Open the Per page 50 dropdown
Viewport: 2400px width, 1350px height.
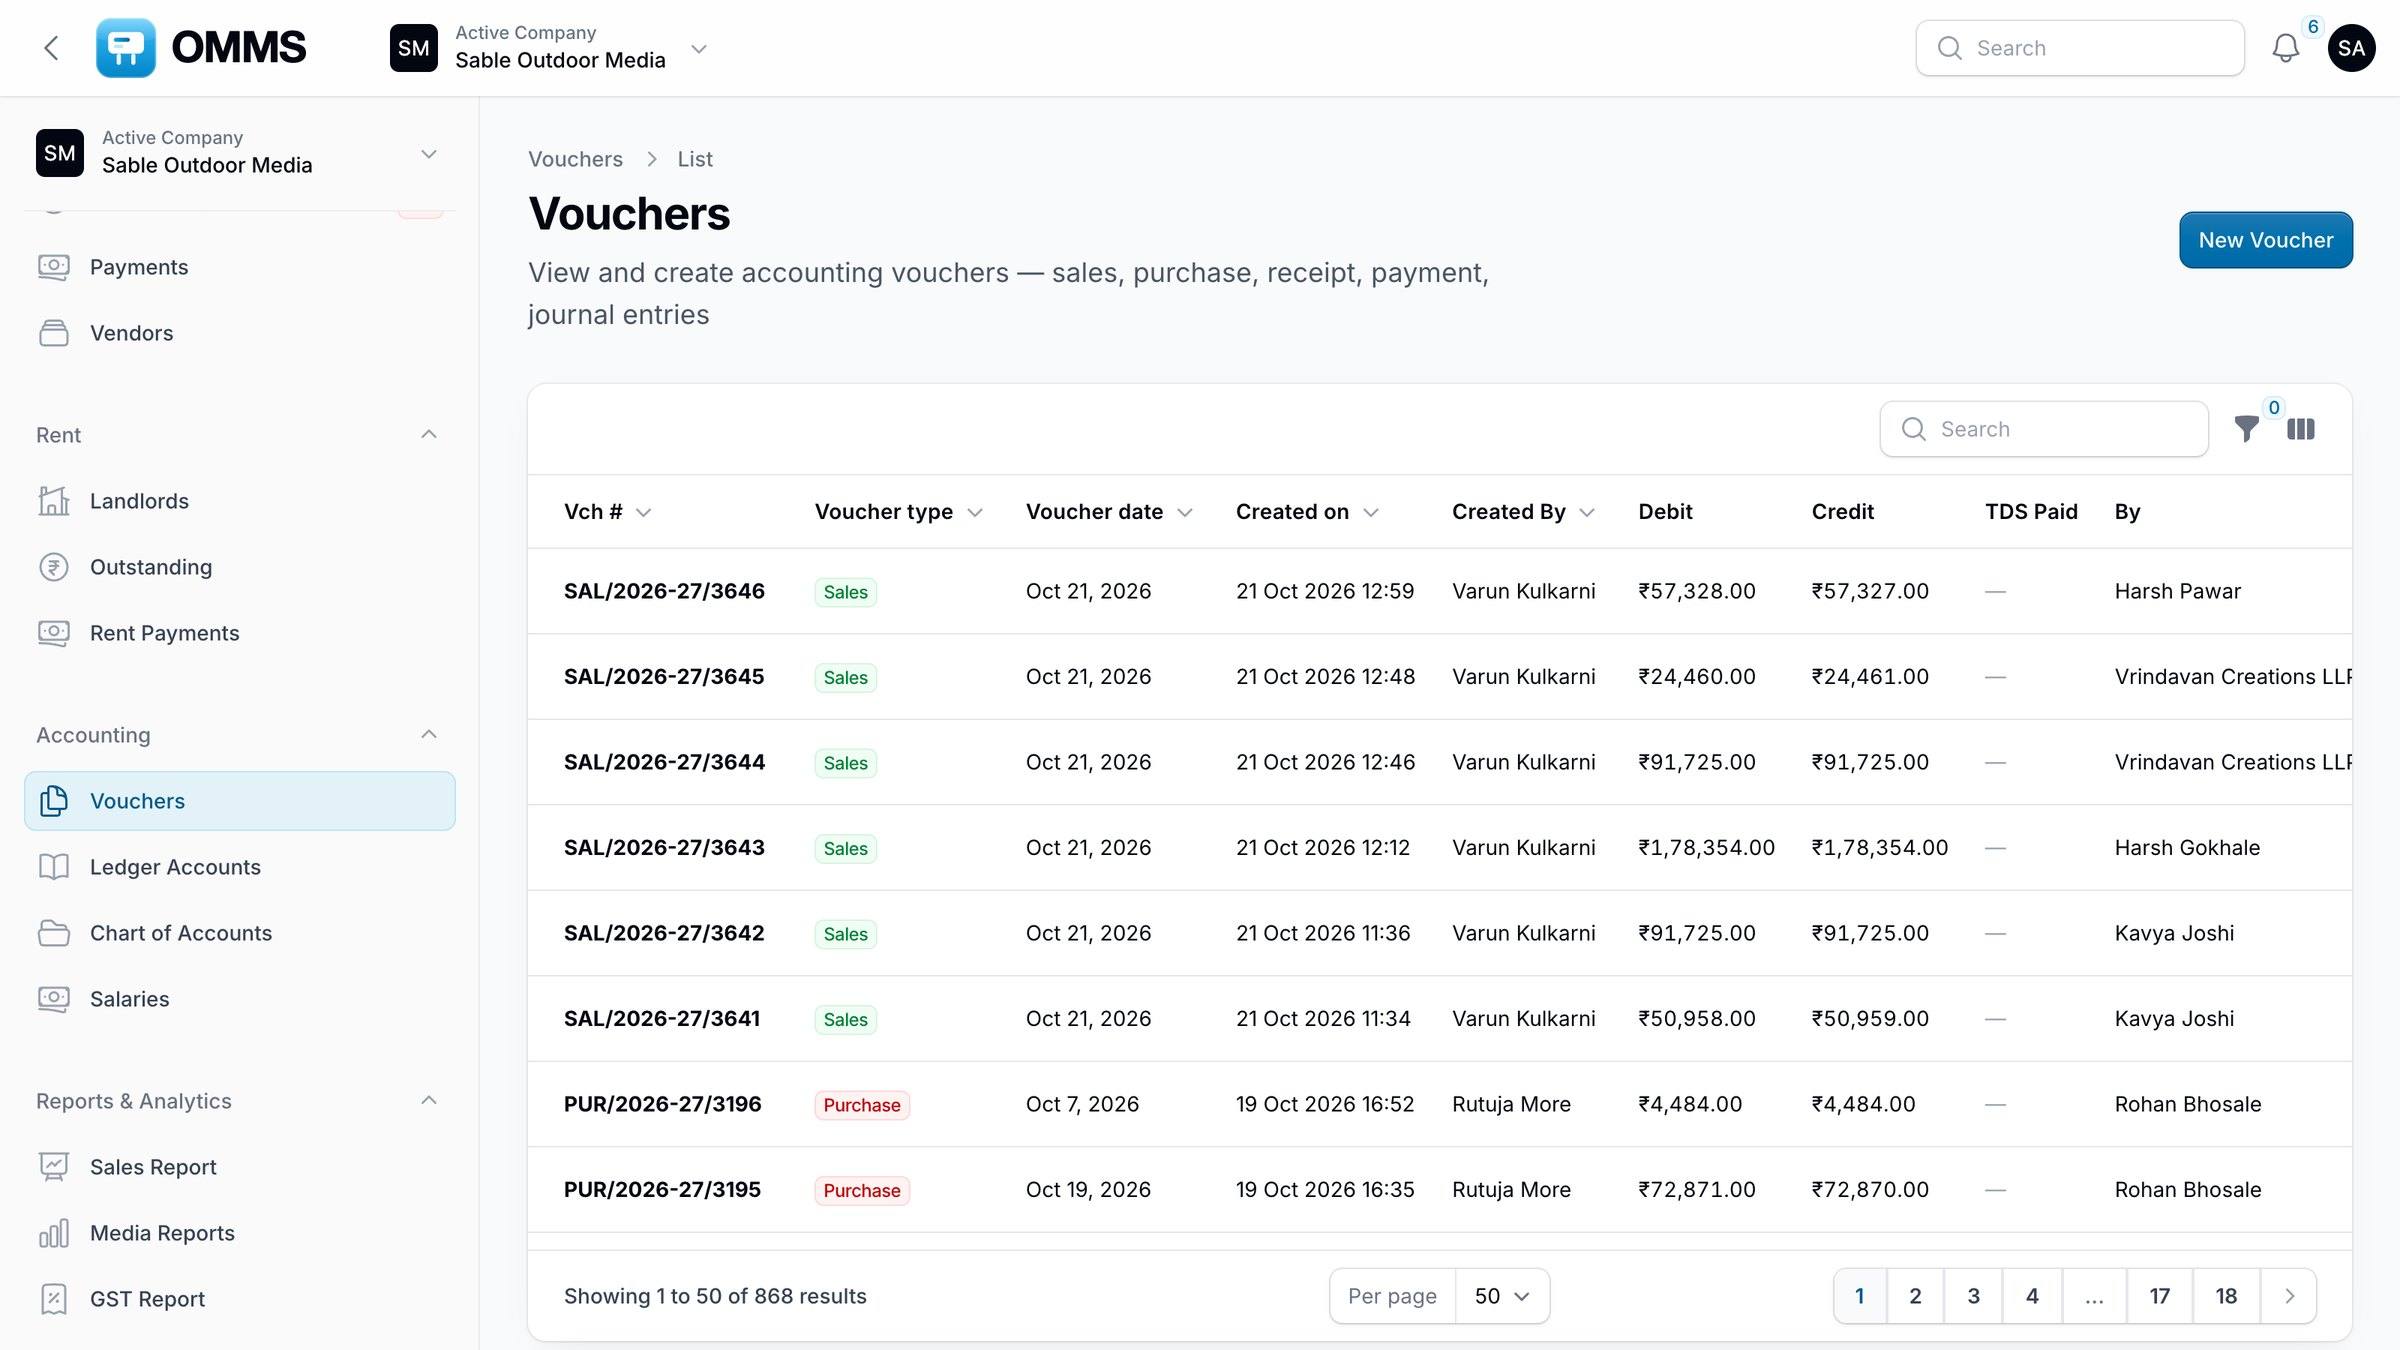1502,1296
